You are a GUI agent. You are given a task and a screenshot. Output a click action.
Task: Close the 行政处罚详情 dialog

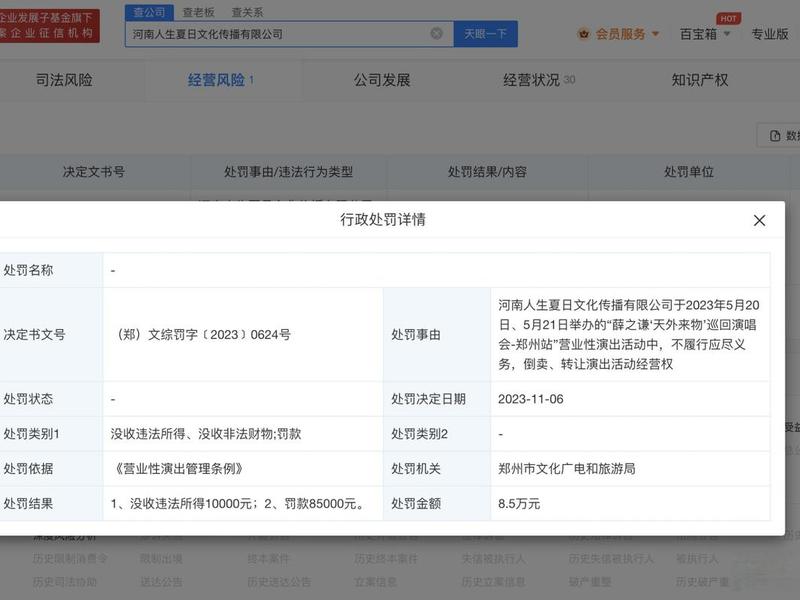[x=759, y=220]
